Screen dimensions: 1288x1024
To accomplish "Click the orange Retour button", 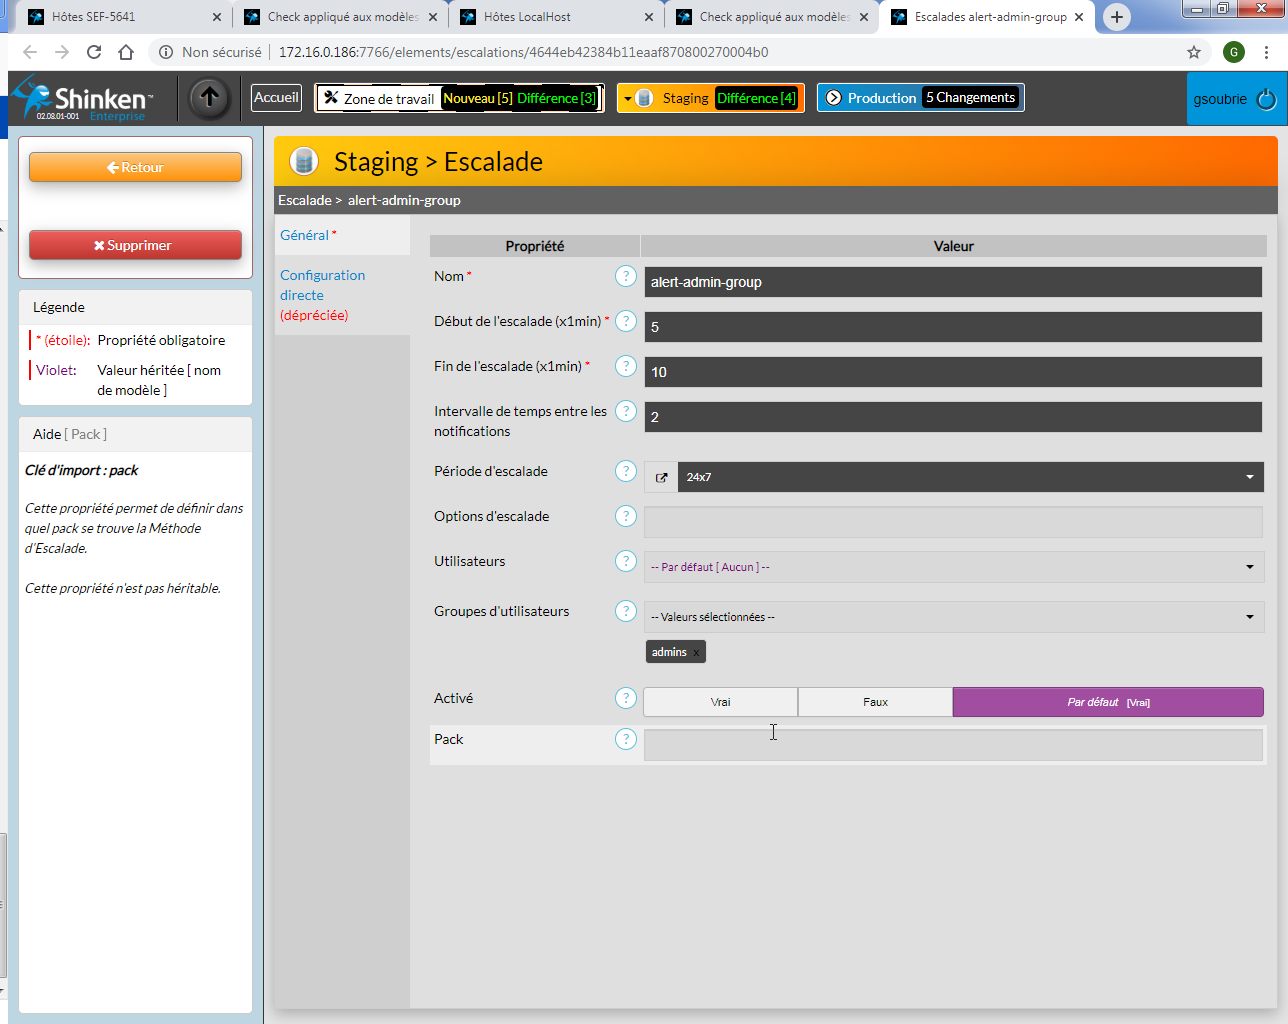I will [135, 167].
